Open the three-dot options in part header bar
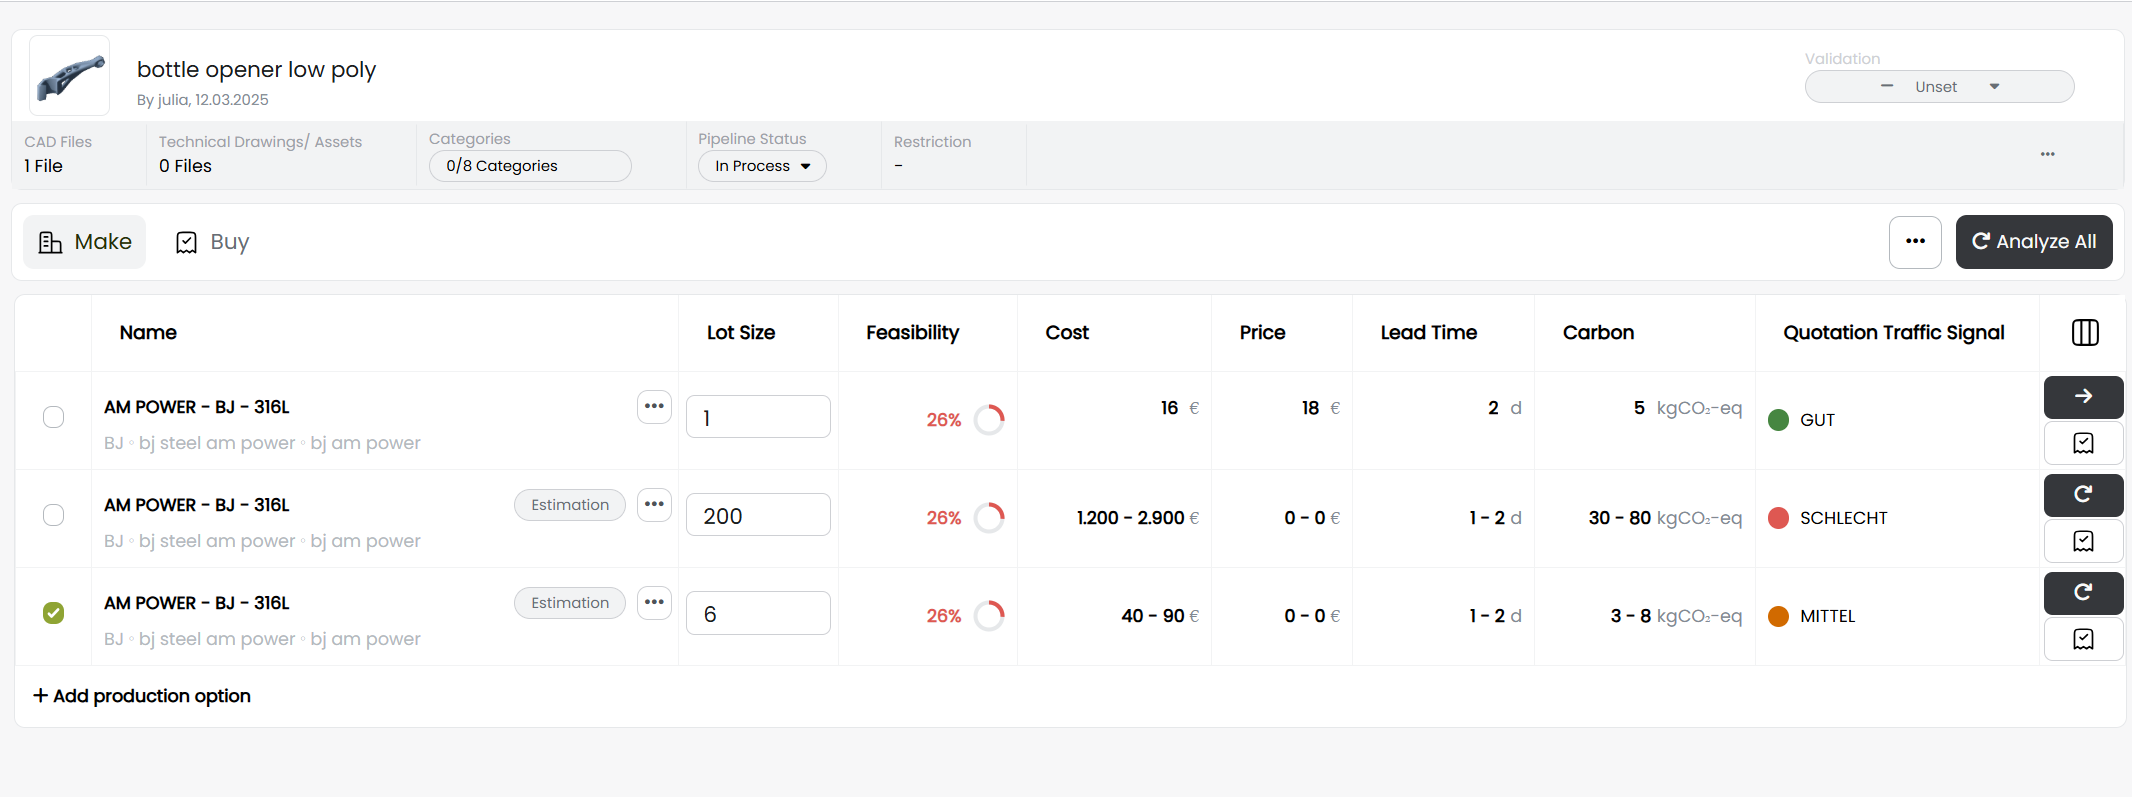This screenshot has width=2132, height=797. [x=2047, y=154]
